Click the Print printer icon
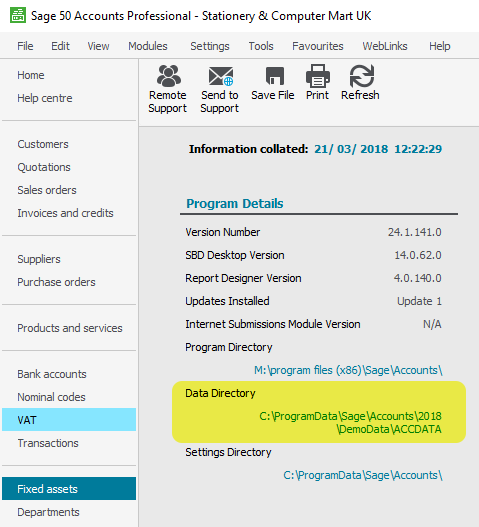This screenshot has height=527, width=479. tap(318, 76)
